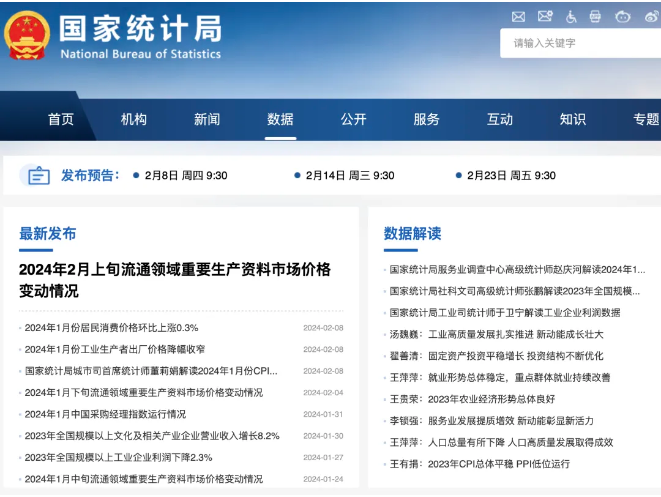Open the accessibility wheelchair icon
The image size is (661, 497).
click(571, 17)
